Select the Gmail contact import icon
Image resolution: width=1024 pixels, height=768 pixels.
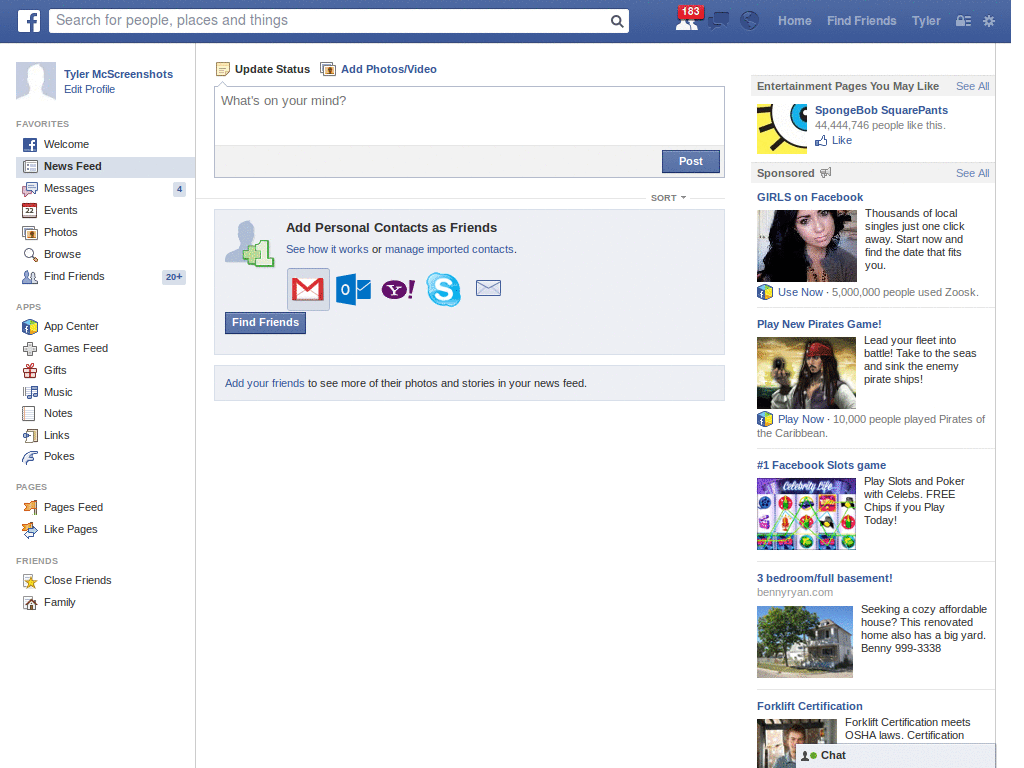pyautogui.click(x=308, y=289)
